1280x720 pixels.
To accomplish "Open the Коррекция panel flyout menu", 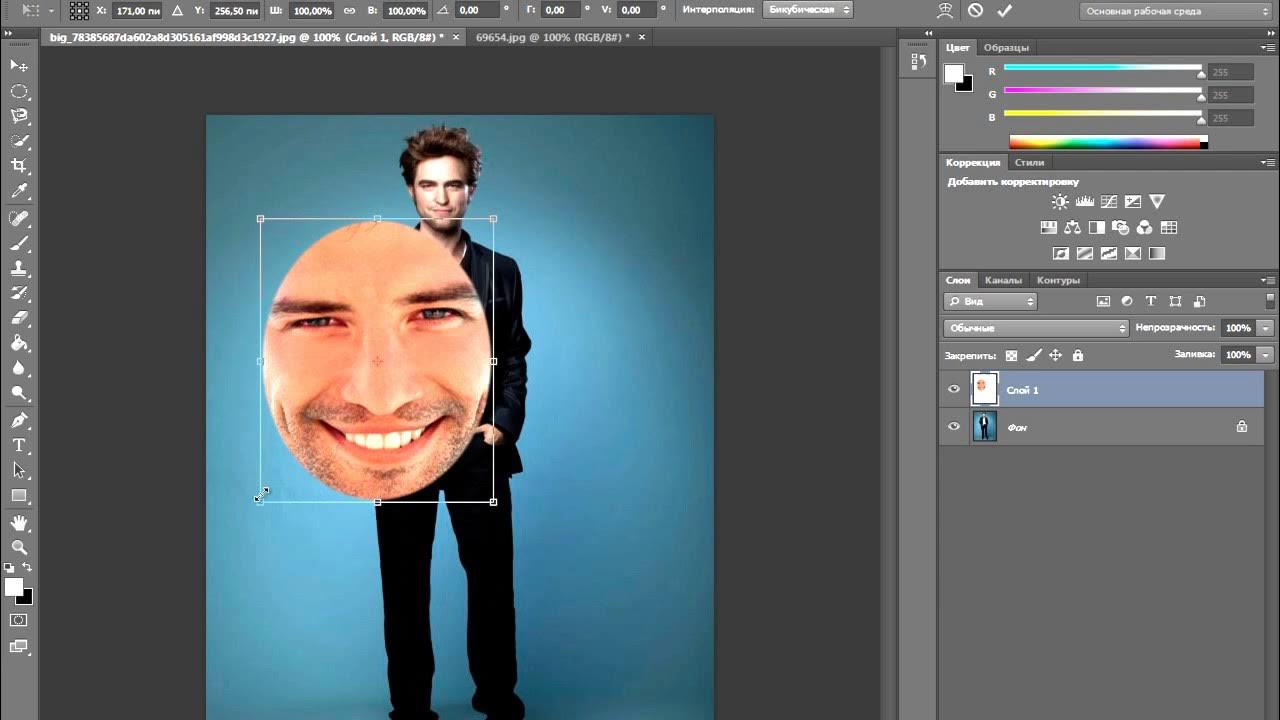I will (1268, 162).
